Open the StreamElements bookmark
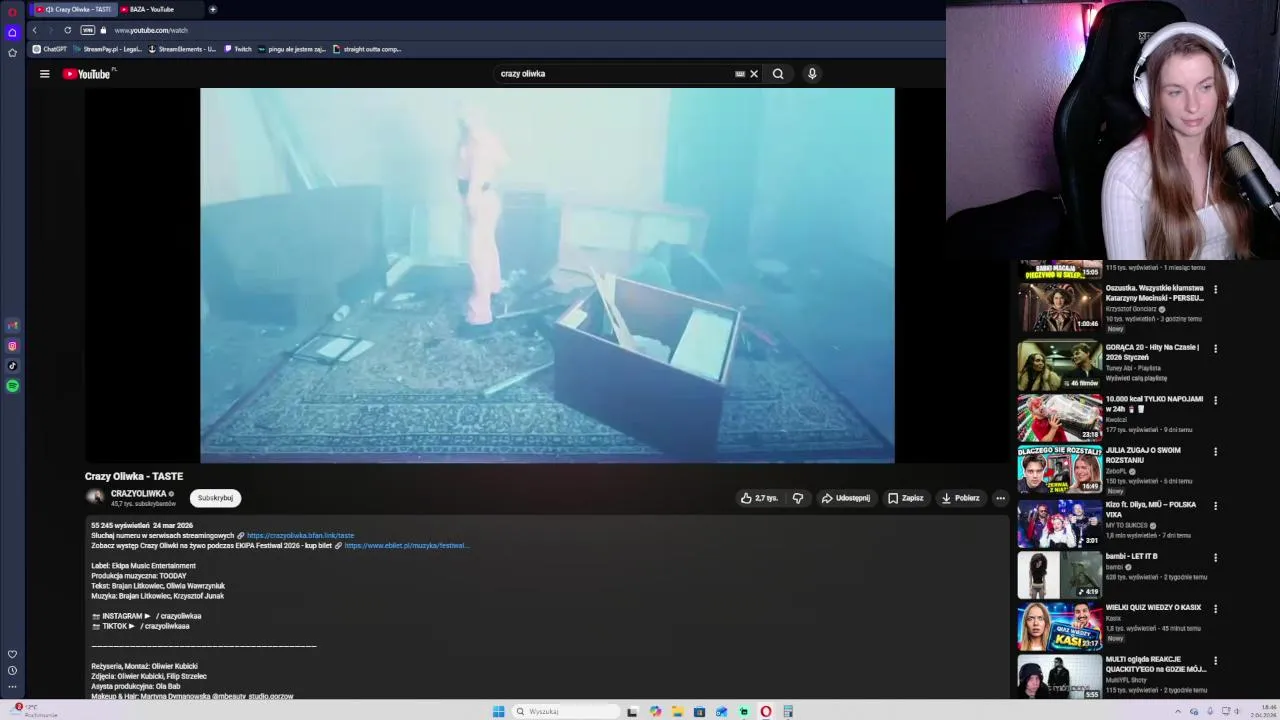 tap(182, 49)
